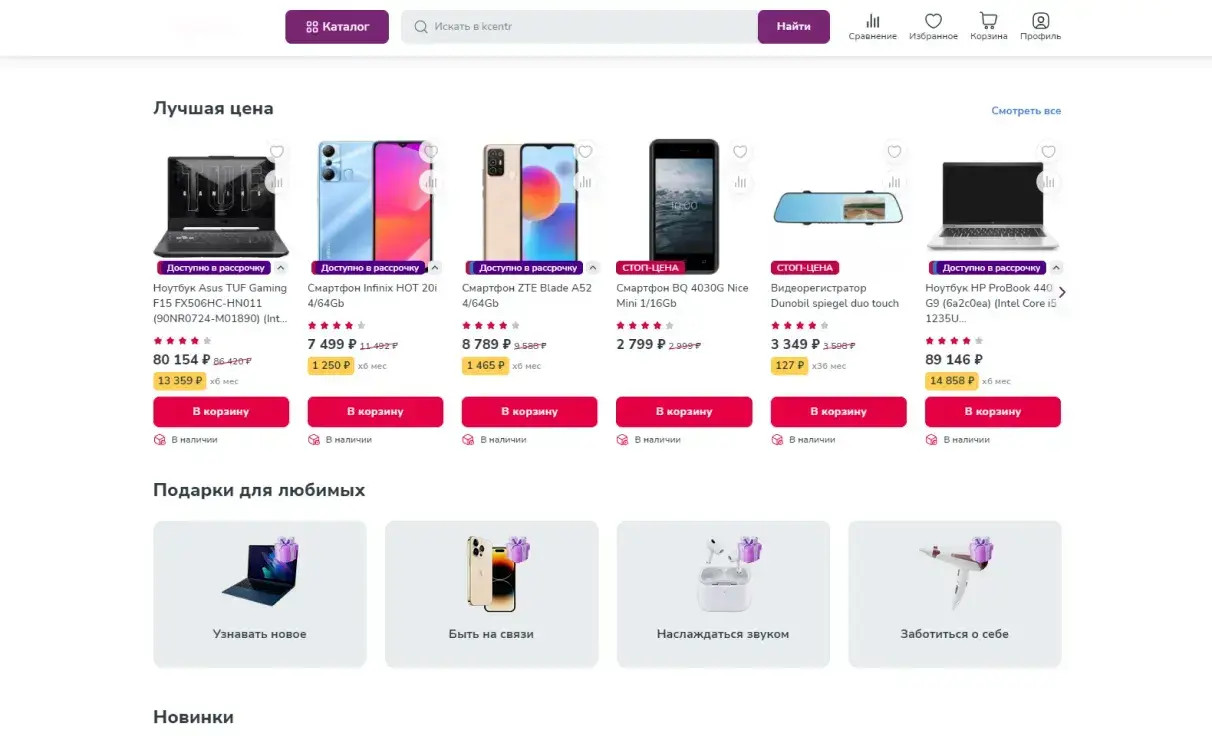Open the Корзина cart icon
1212x736 pixels.
pos(988,26)
